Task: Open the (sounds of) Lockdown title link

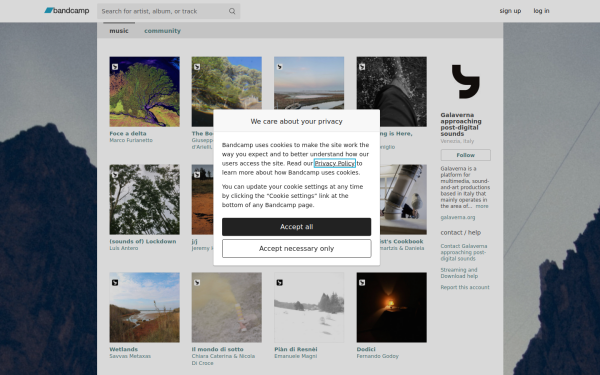Action: point(143,241)
